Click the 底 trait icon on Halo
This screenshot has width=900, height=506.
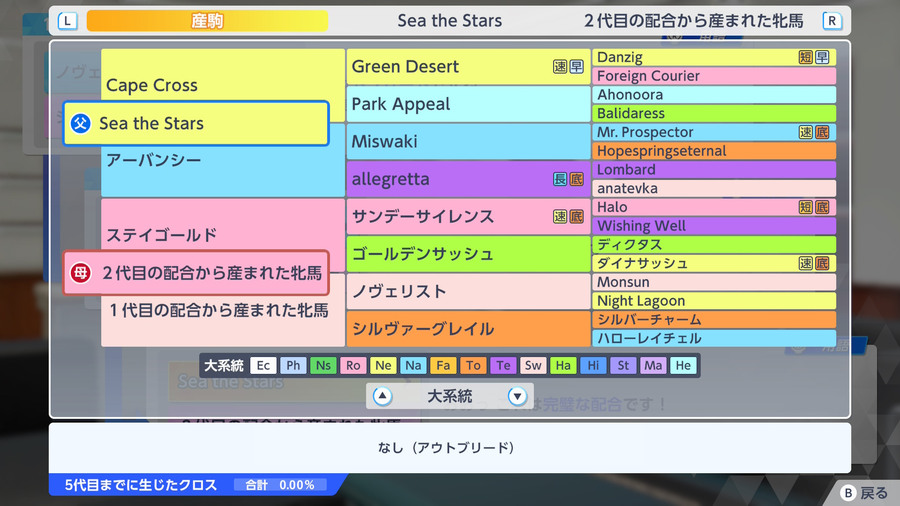tap(822, 207)
